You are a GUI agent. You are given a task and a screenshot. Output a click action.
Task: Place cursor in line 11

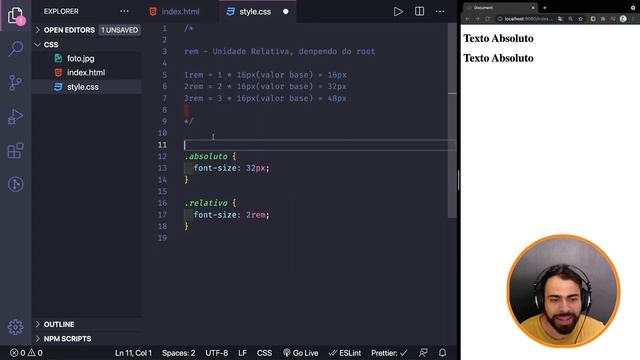pos(320,145)
